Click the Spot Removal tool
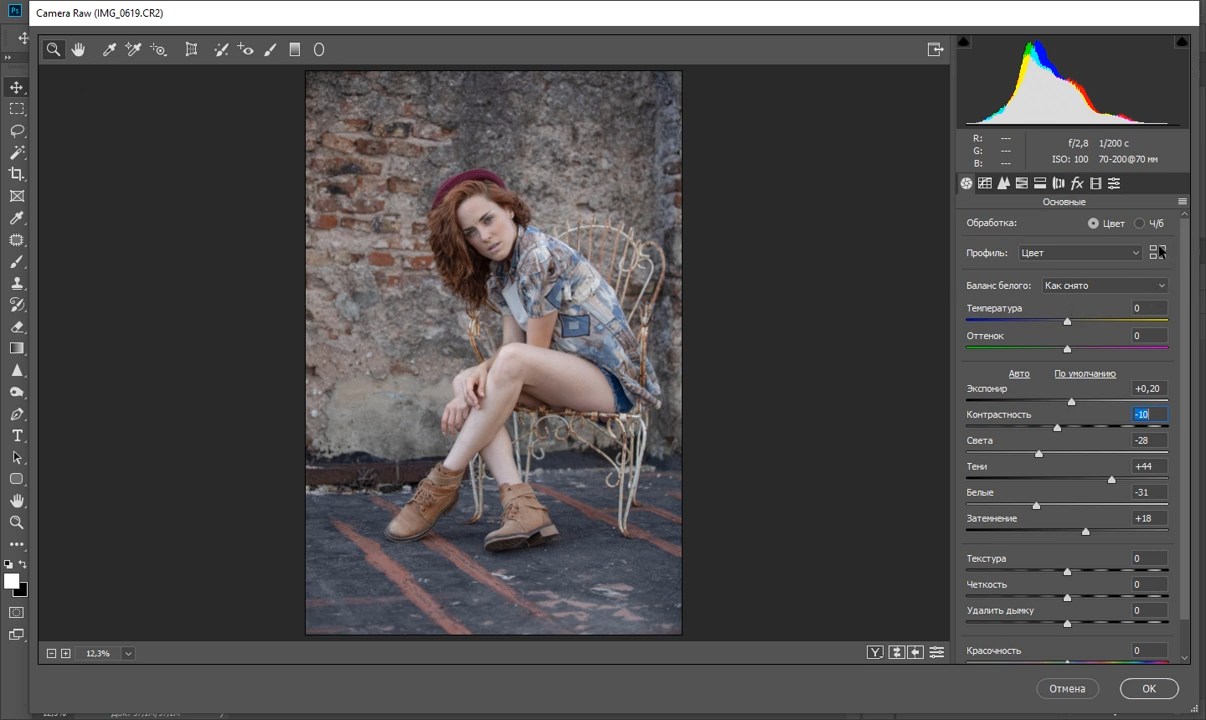Image resolution: width=1206 pixels, height=720 pixels. tap(221, 49)
